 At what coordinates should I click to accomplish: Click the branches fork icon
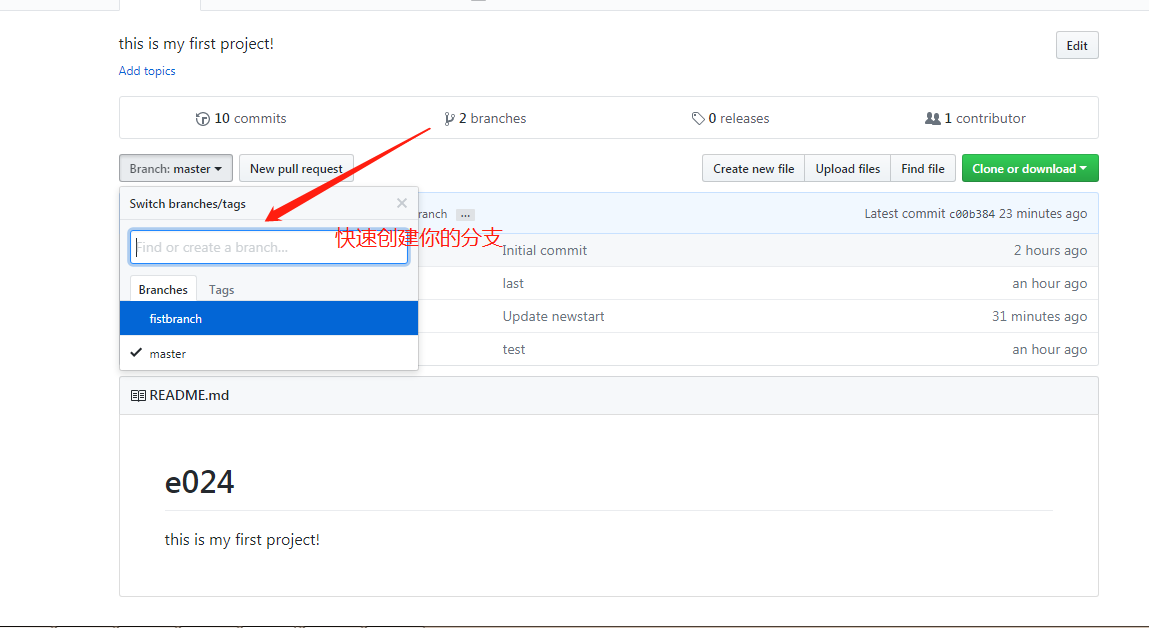(x=449, y=119)
